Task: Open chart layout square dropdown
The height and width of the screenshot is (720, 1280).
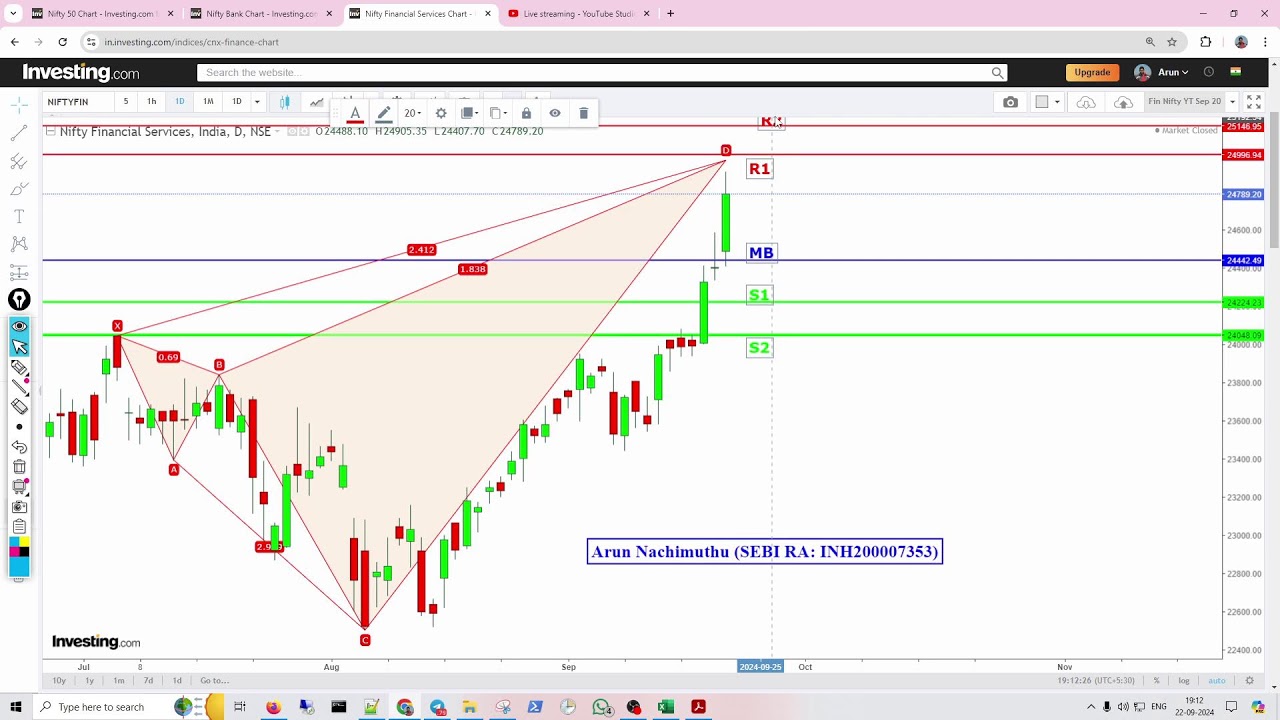Action: [1046, 102]
